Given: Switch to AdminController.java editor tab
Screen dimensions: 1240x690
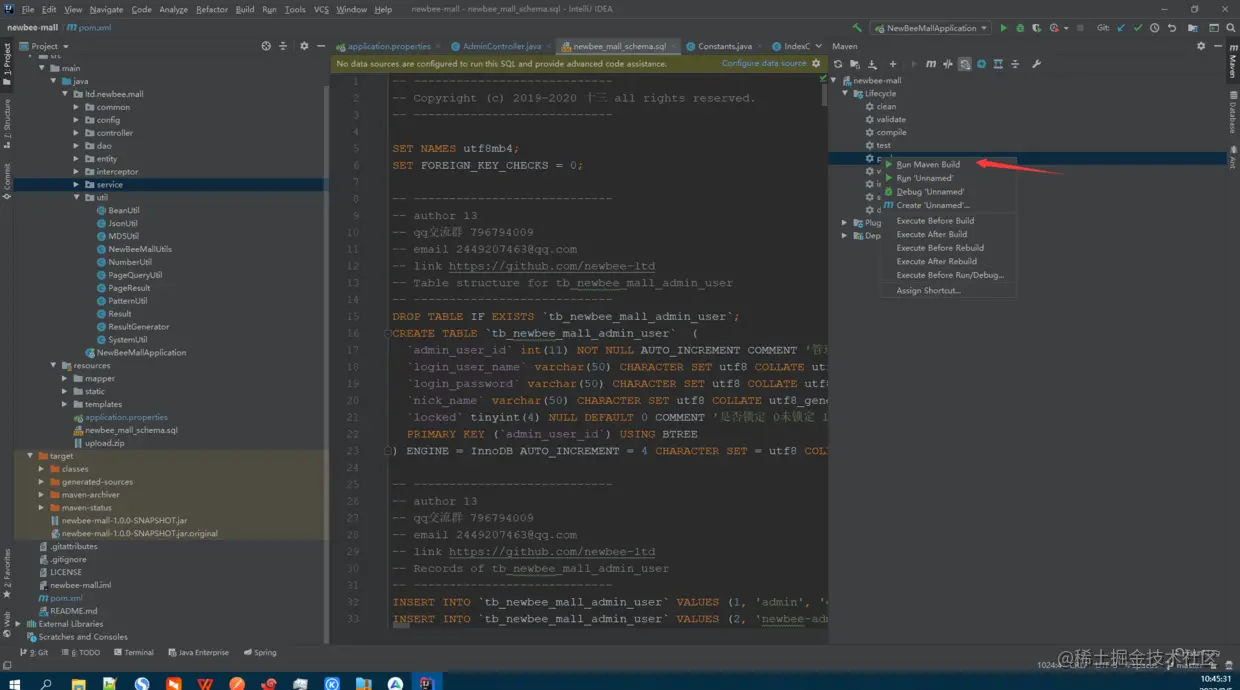Looking at the screenshot, I should 502,46.
